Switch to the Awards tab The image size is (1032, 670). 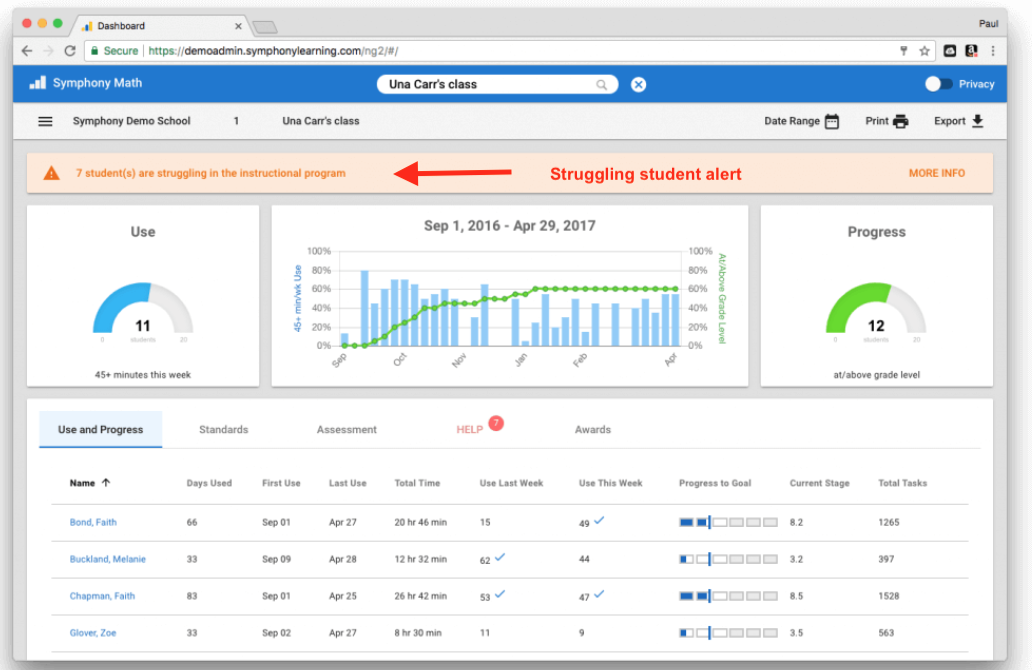593,429
